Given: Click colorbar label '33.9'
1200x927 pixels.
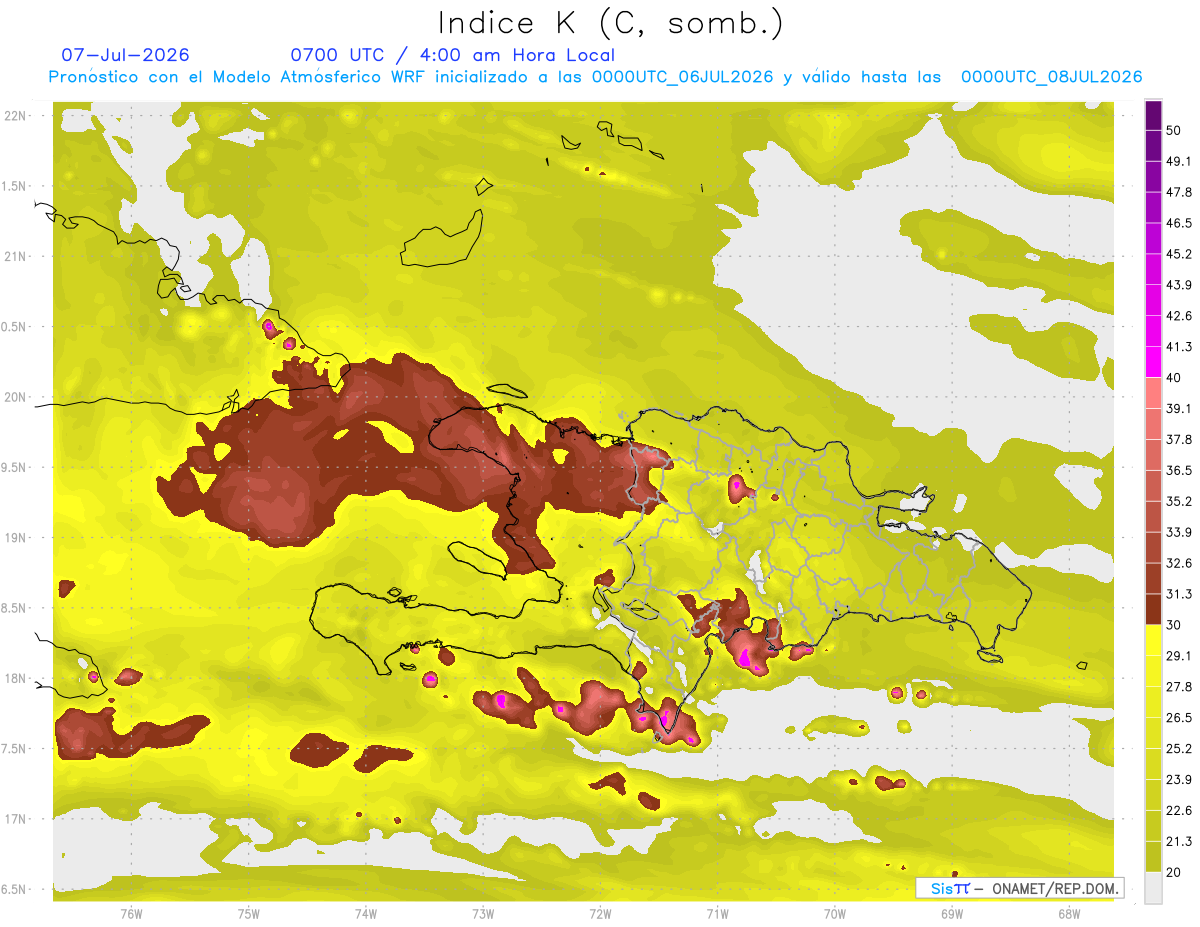Looking at the screenshot, I should 1179,532.
